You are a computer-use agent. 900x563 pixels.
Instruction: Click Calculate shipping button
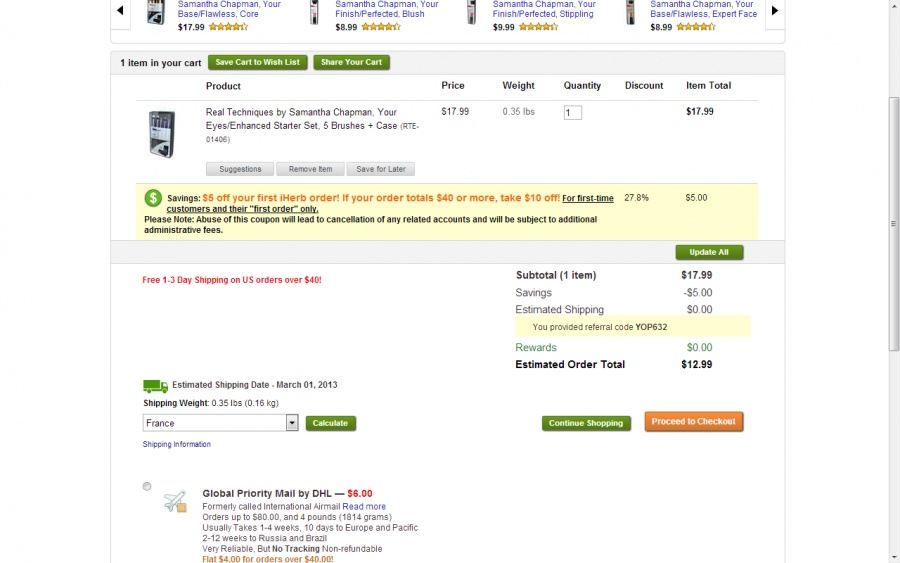tap(330, 423)
